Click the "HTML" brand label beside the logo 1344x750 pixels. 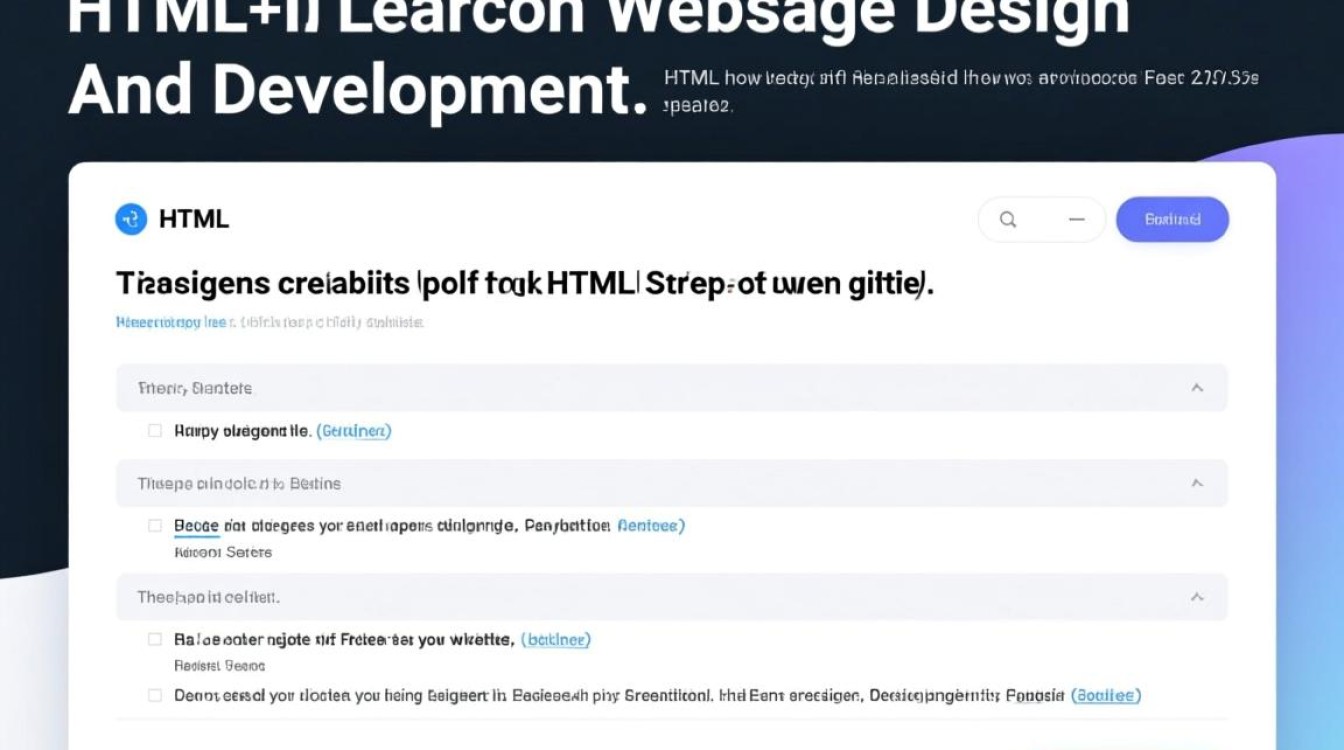pyautogui.click(x=194, y=219)
